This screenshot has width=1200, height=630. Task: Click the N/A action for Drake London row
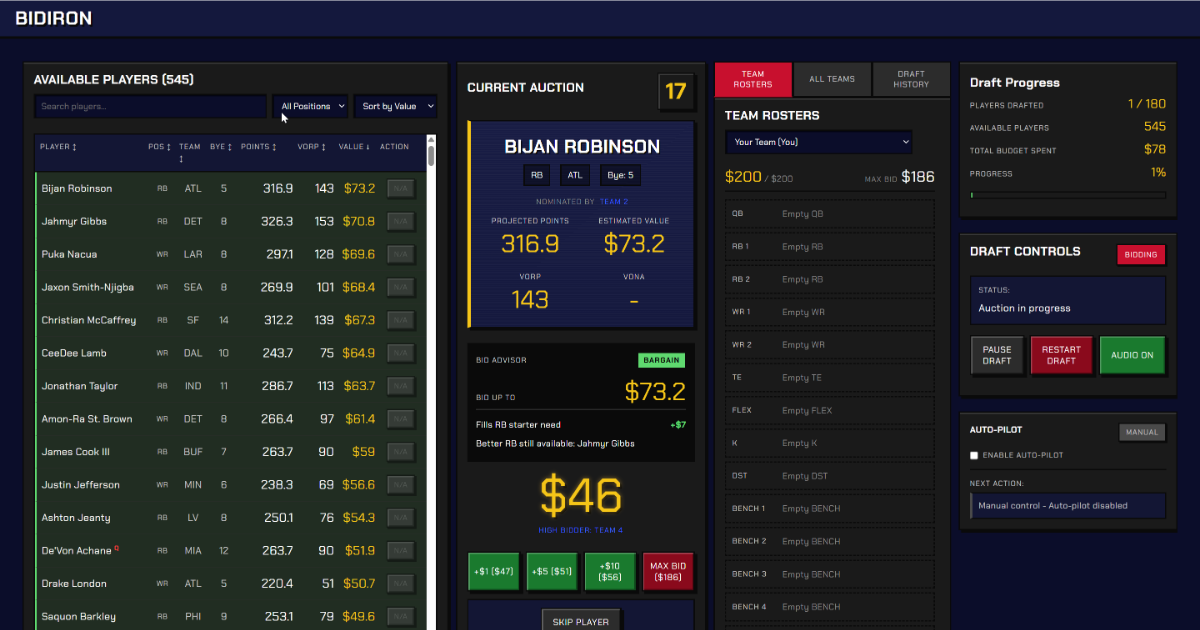(x=401, y=583)
